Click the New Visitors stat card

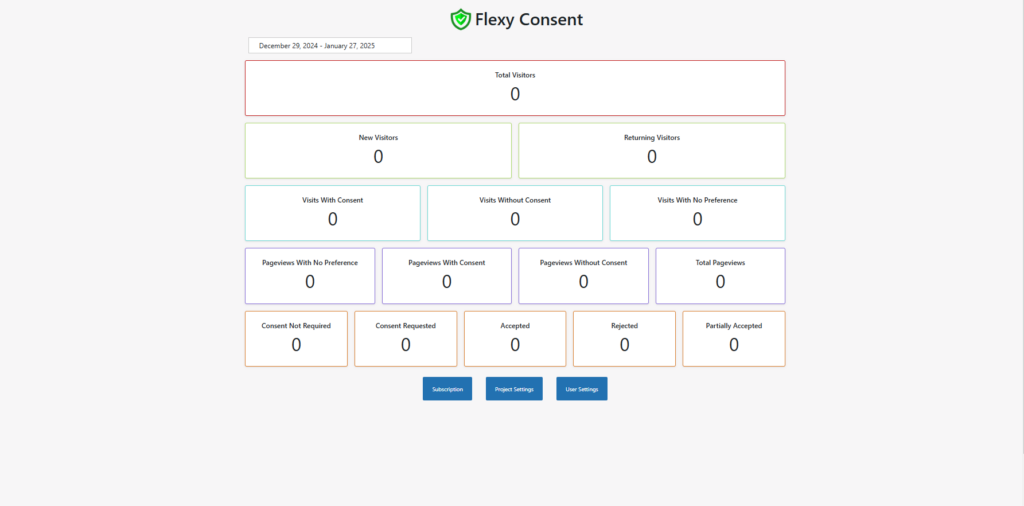(378, 151)
